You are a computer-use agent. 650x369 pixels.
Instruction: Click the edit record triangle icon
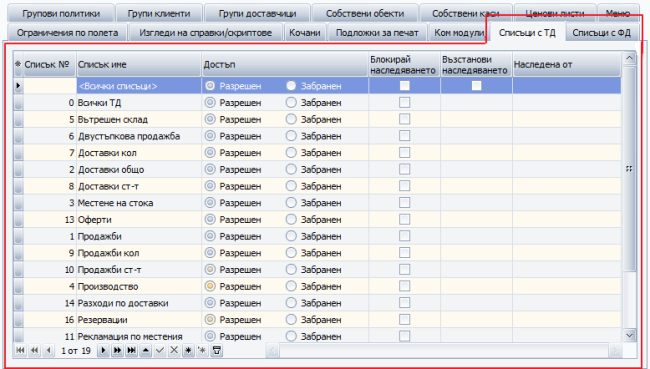click(x=146, y=350)
